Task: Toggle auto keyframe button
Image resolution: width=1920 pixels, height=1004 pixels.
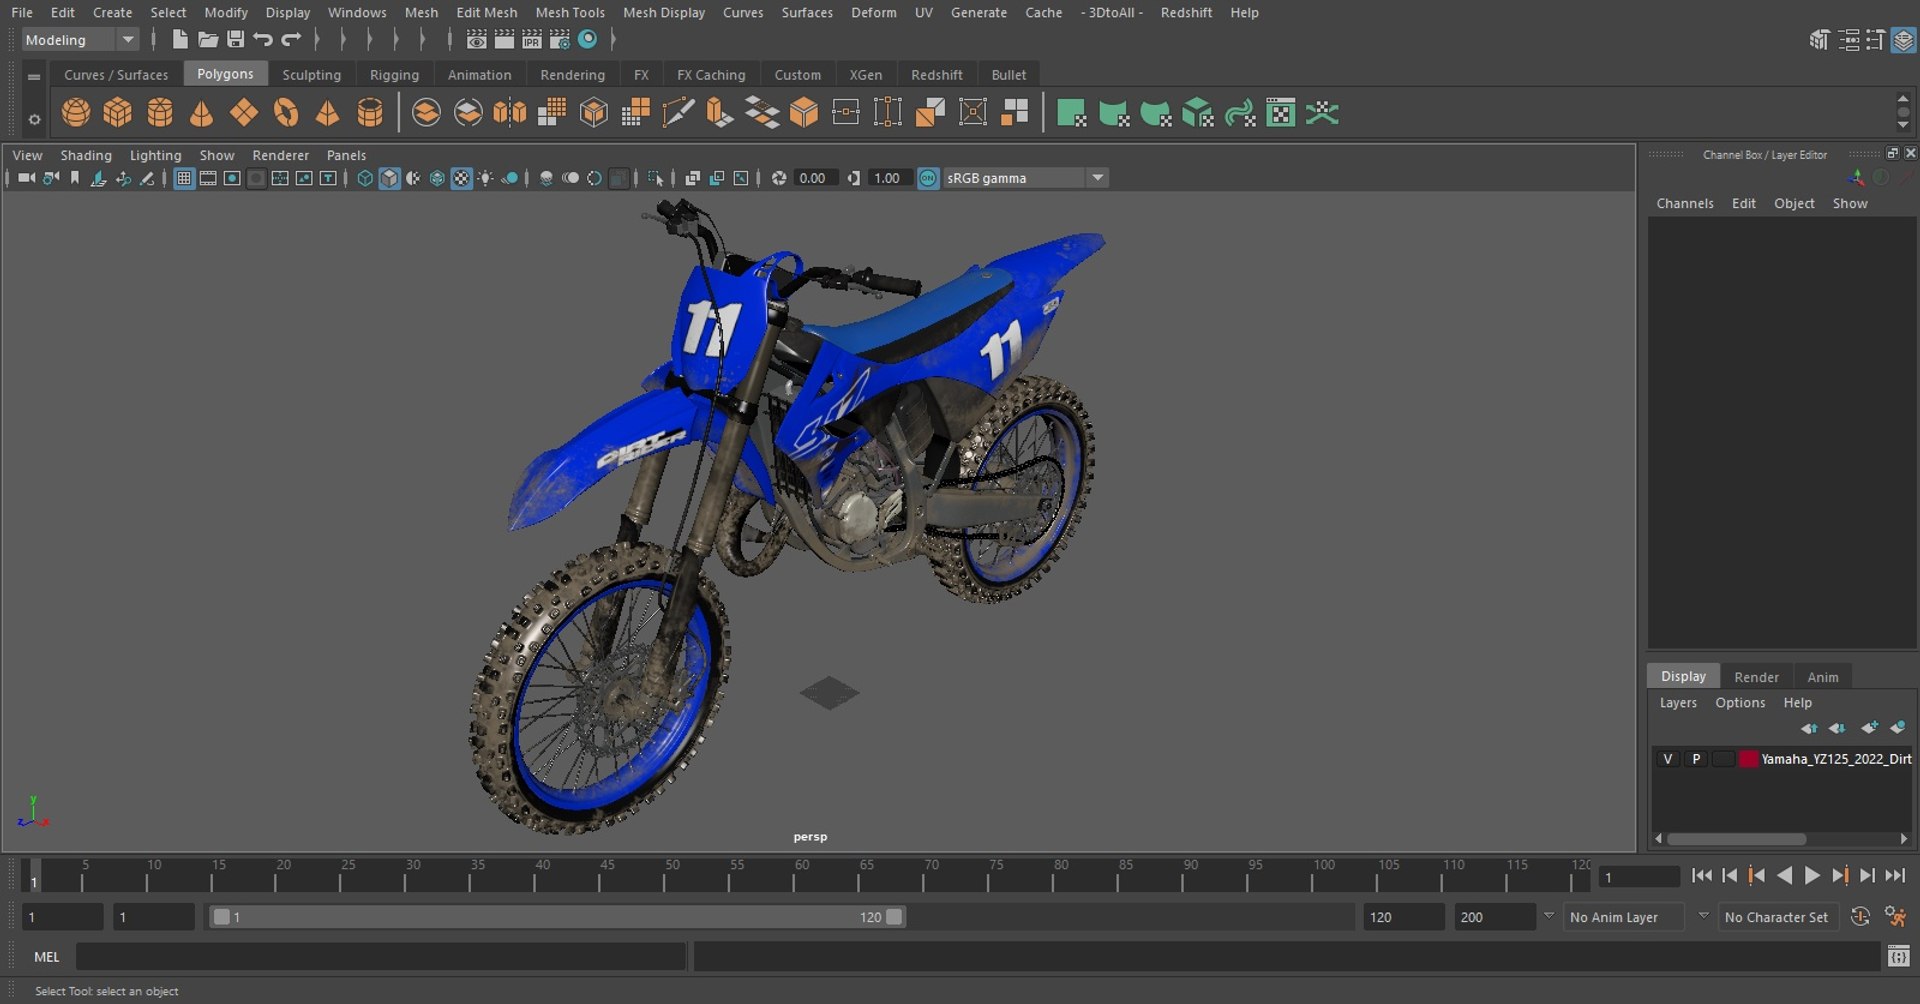Action: tap(1859, 917)
